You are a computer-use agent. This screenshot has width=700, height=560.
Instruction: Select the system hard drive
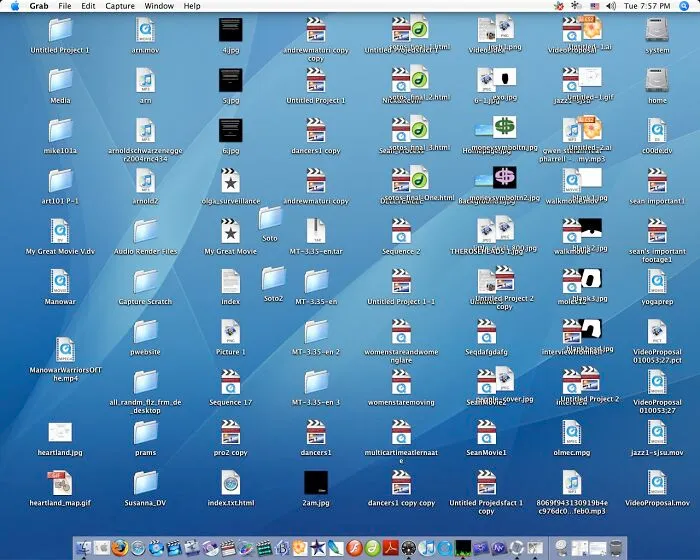pyautogui.click(x=657, y=30)
